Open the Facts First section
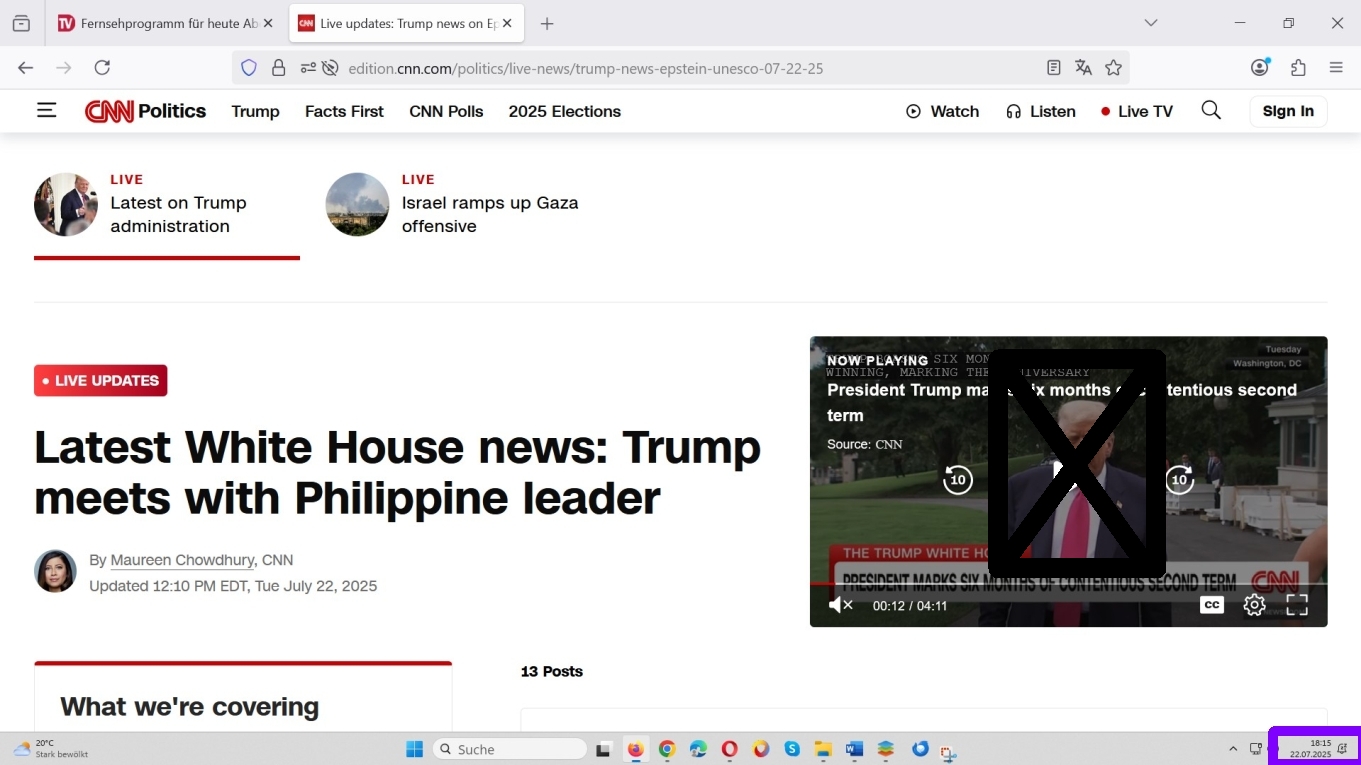 [344, 111]
